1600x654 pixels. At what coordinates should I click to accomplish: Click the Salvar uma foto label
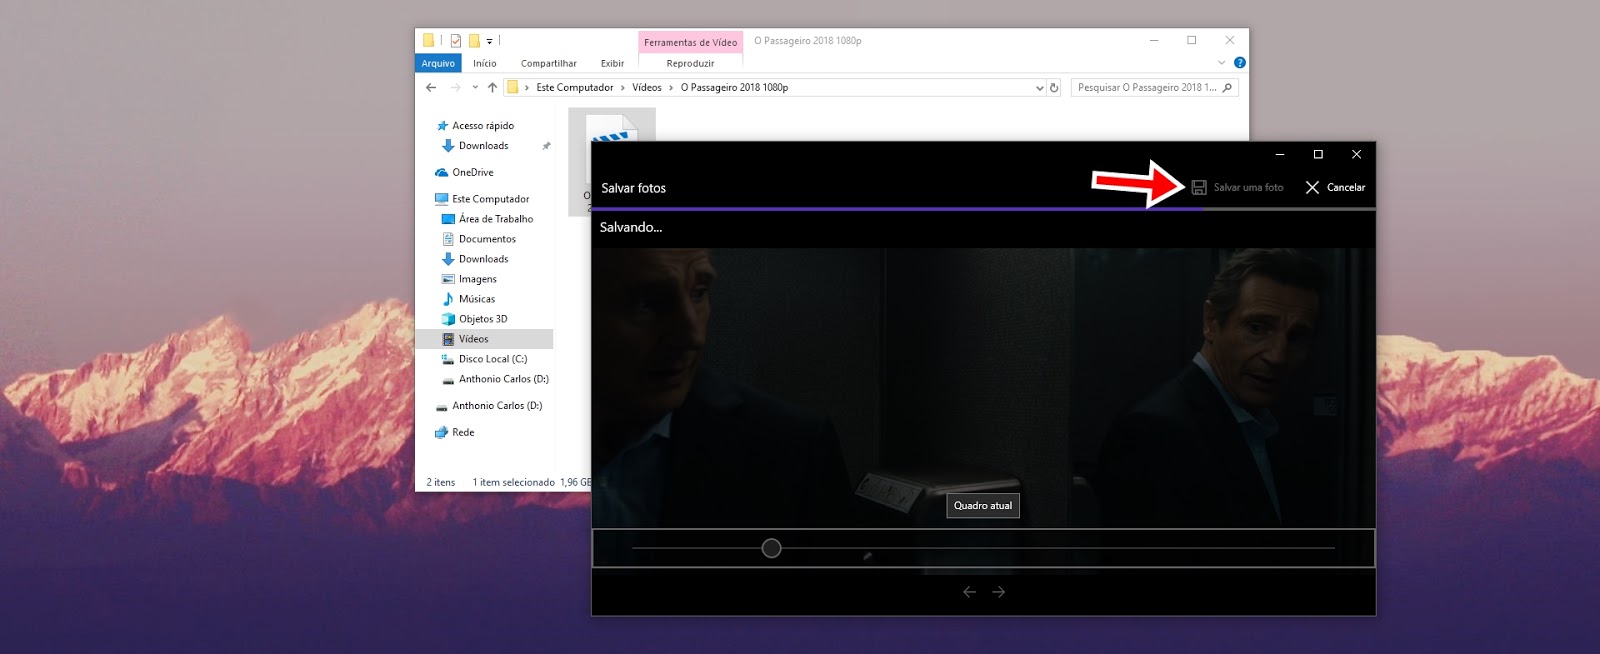click(1248, 187)
